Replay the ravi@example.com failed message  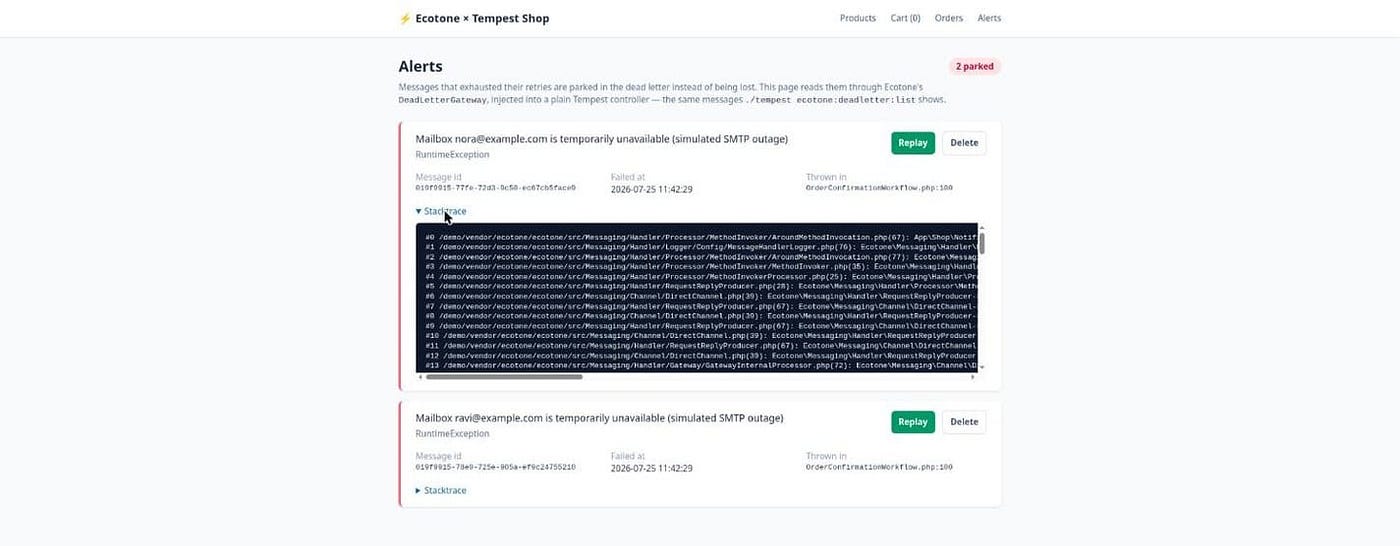(913, 422)
